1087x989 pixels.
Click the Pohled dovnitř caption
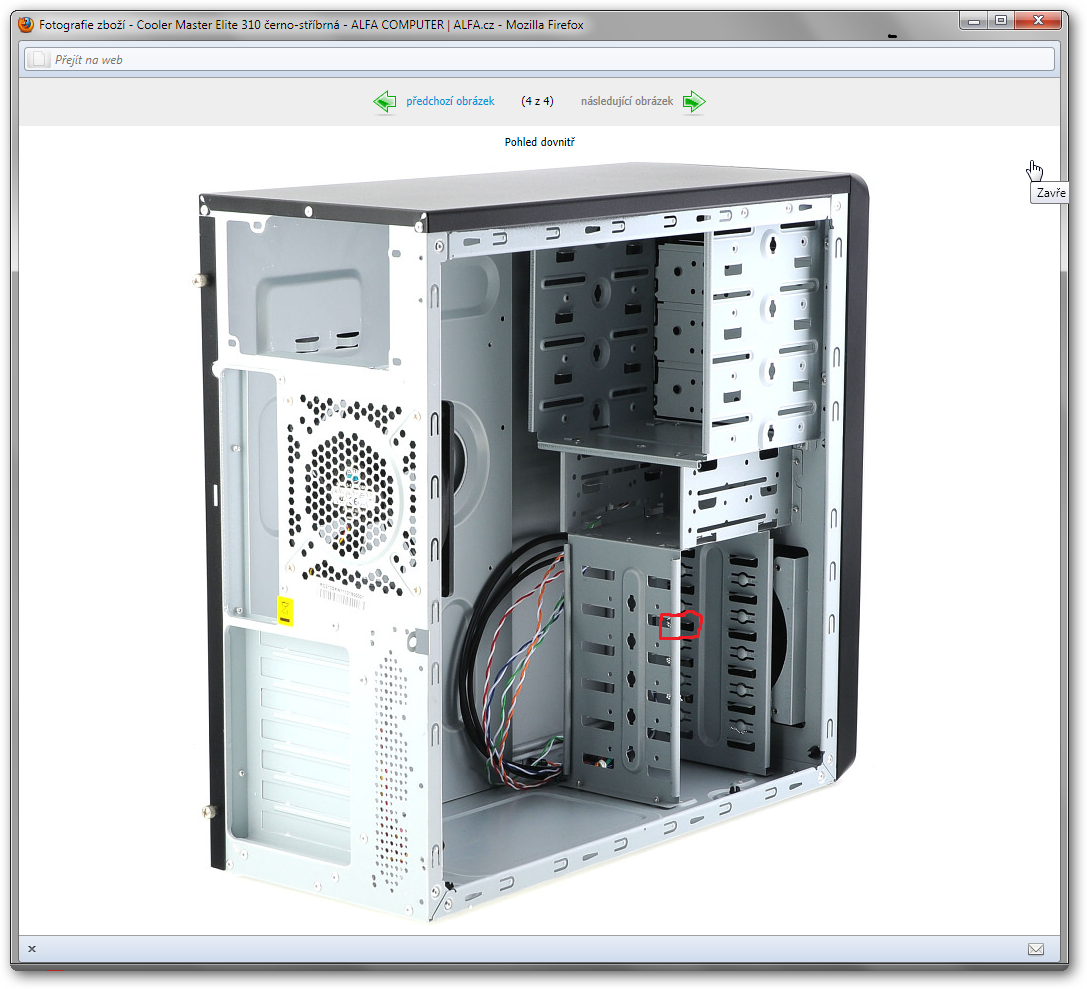[539, 142]
